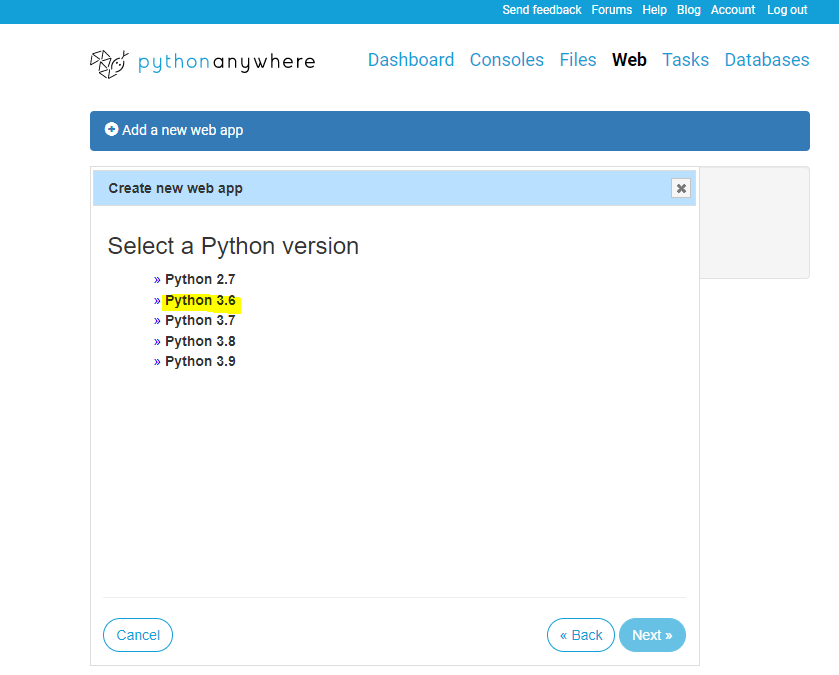Go to the Tasks tab
Viewport: 839px width, 675px height.
pyautogui.click(x=685, y=60)
